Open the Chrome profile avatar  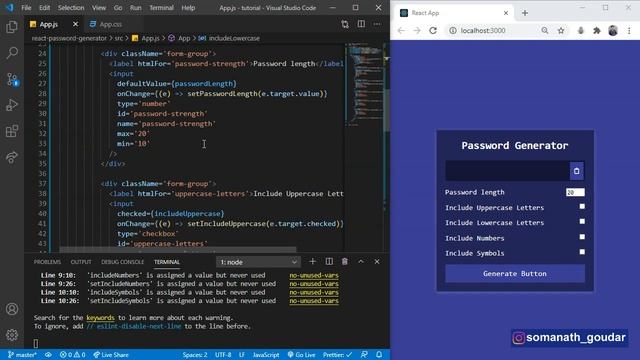[613, 31]
